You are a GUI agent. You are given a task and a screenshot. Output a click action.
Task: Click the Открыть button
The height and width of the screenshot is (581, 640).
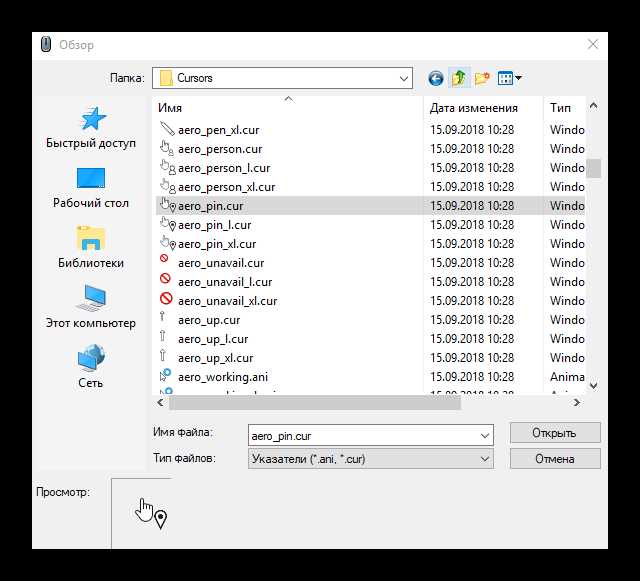(x=555, y=433)
